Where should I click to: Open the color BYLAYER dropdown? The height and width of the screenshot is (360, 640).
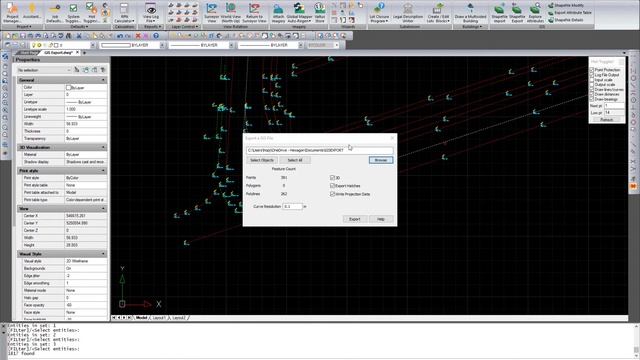162,45
